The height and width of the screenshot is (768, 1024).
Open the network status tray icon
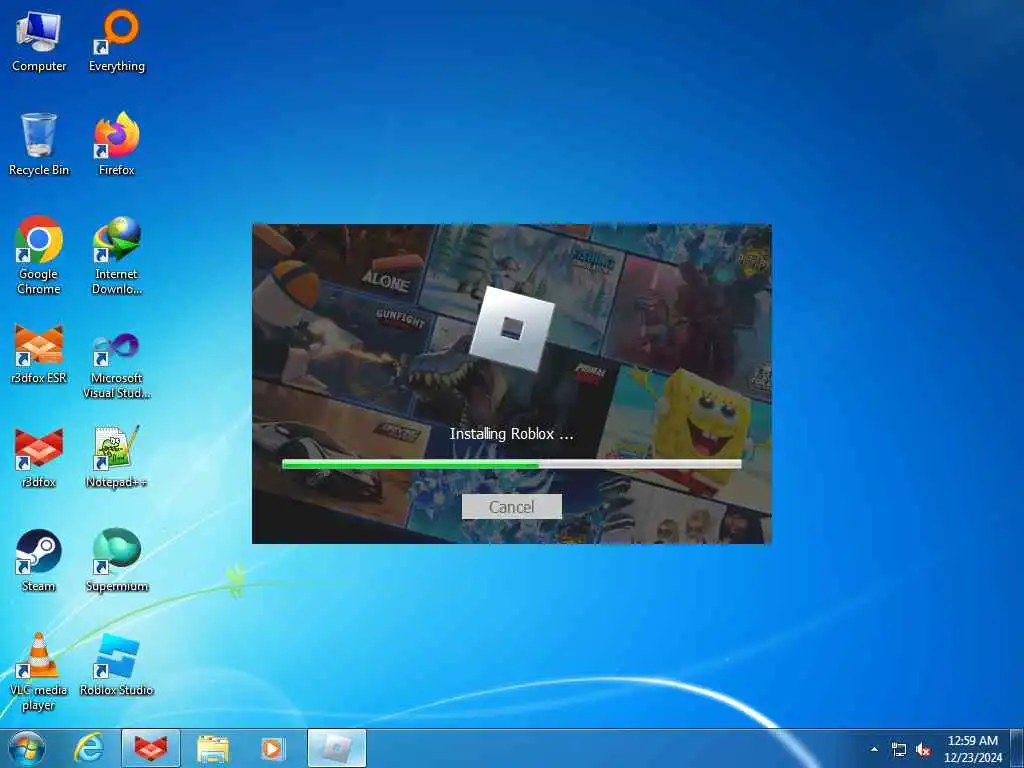click(899, 750)
